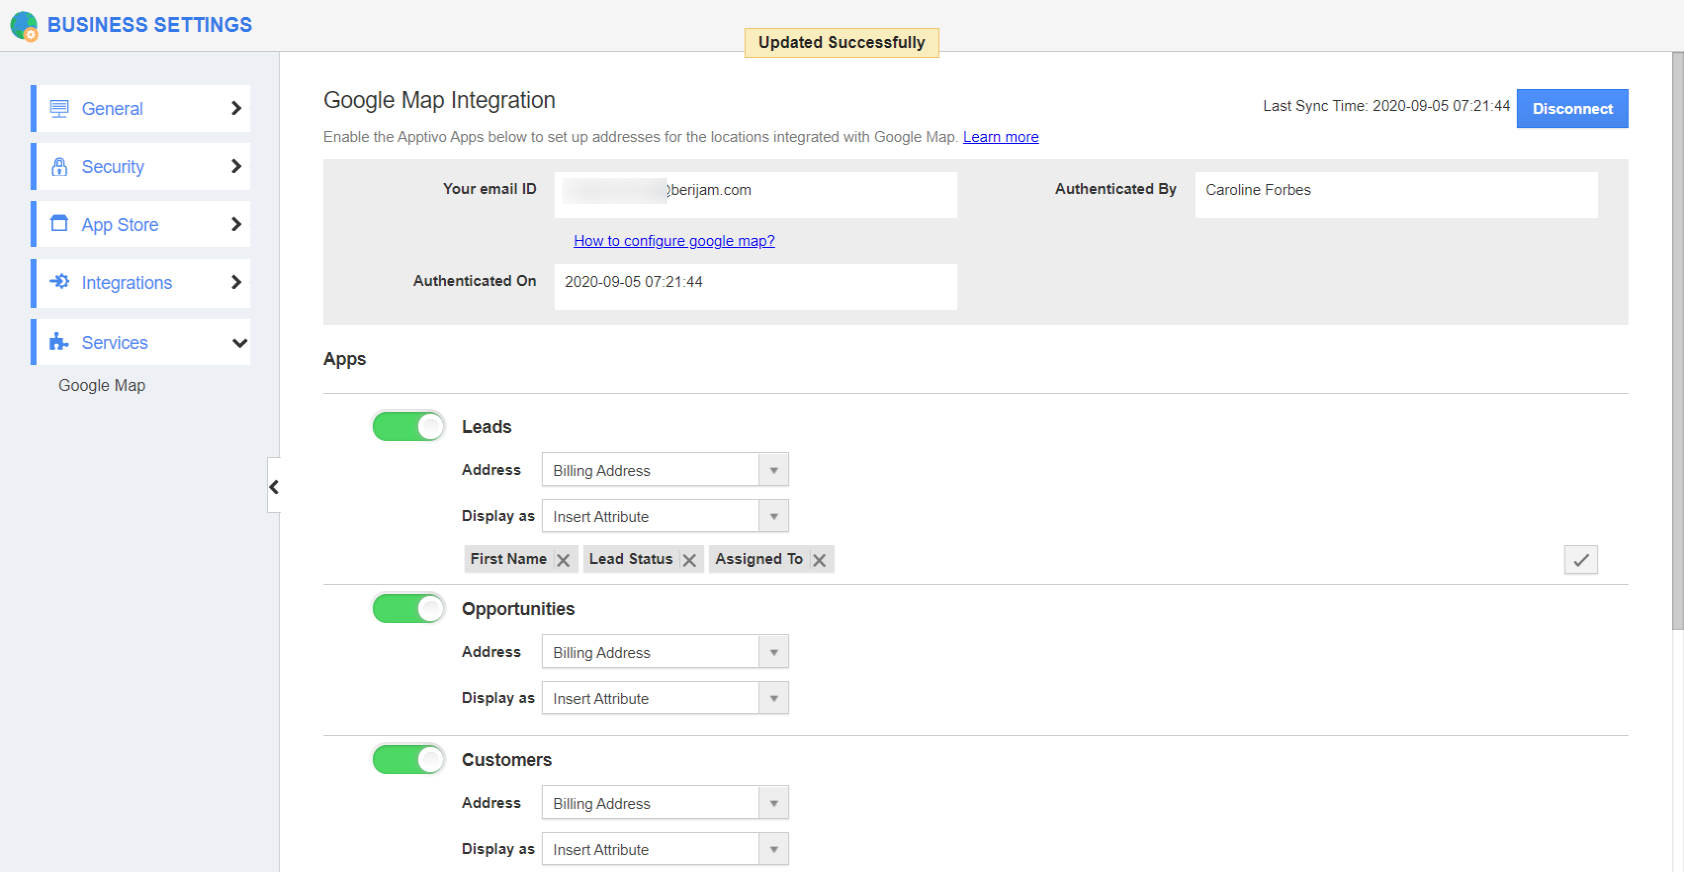This screenshot has height=872, width=1684.
Task: Collapse the left sidebar panel arrow
Action: pos(274,487)
